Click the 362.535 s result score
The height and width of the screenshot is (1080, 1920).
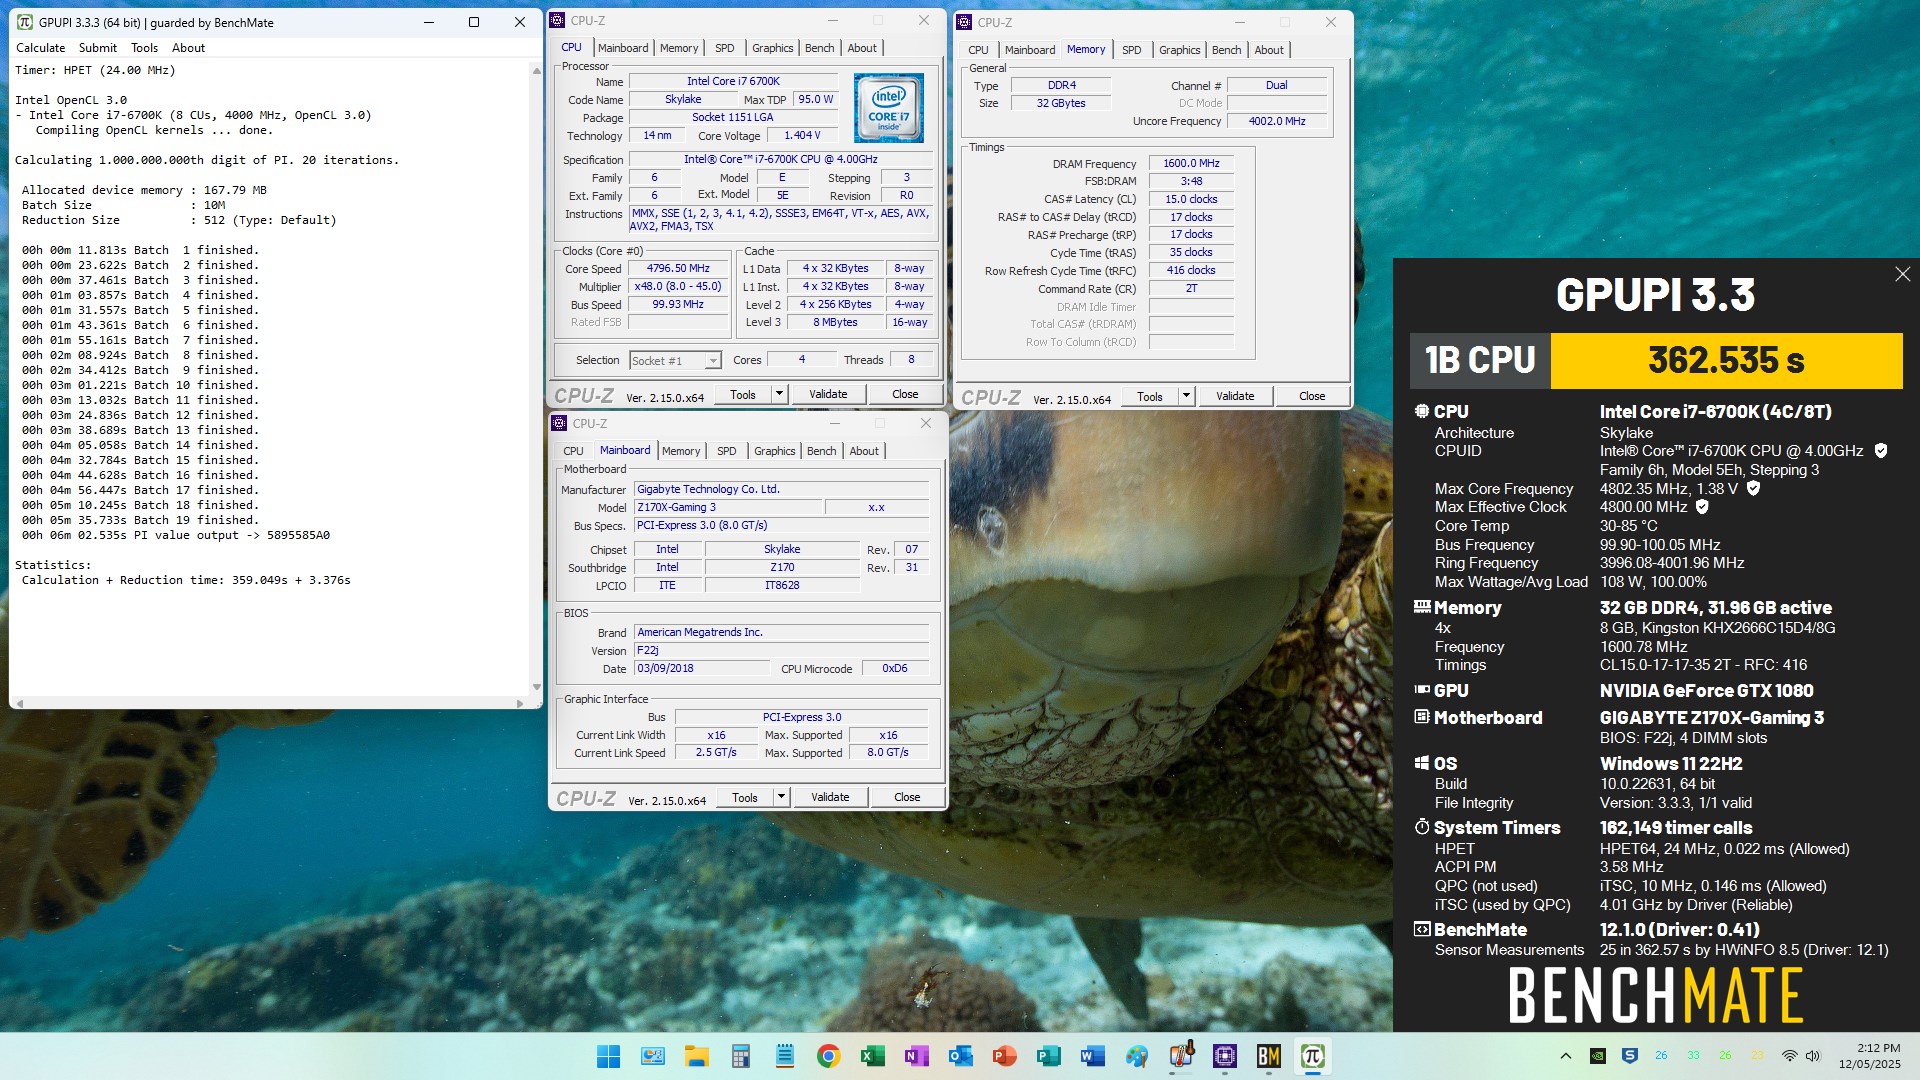[x=1726, y=360]
